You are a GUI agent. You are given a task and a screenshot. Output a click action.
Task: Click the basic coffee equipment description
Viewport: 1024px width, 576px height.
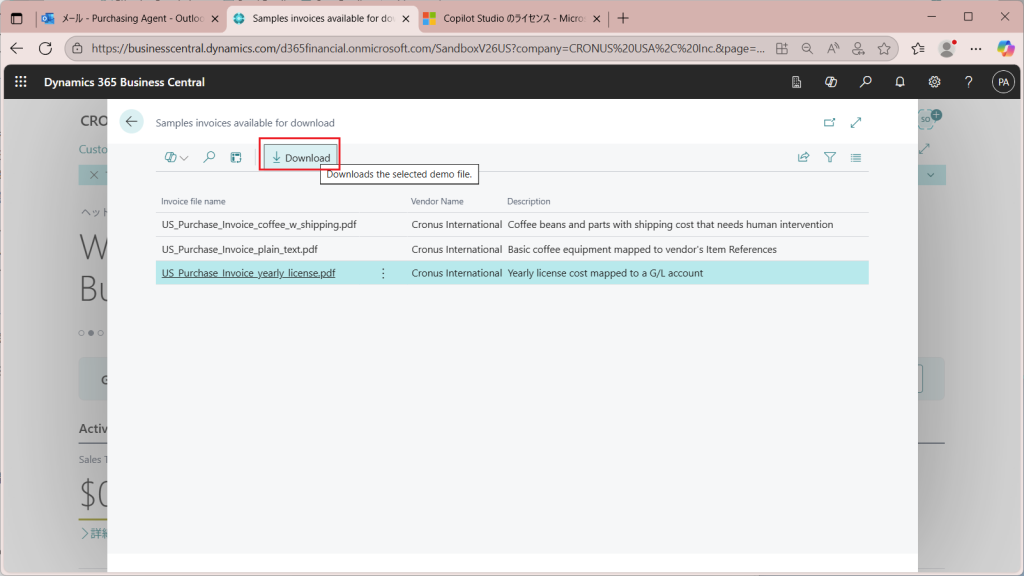point(642,249)
